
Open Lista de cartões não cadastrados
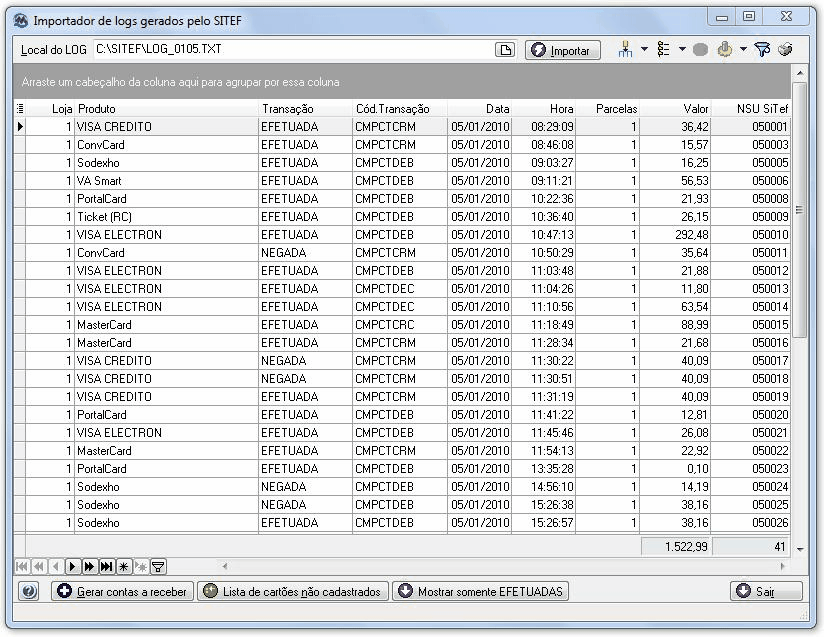click(292, 591)
